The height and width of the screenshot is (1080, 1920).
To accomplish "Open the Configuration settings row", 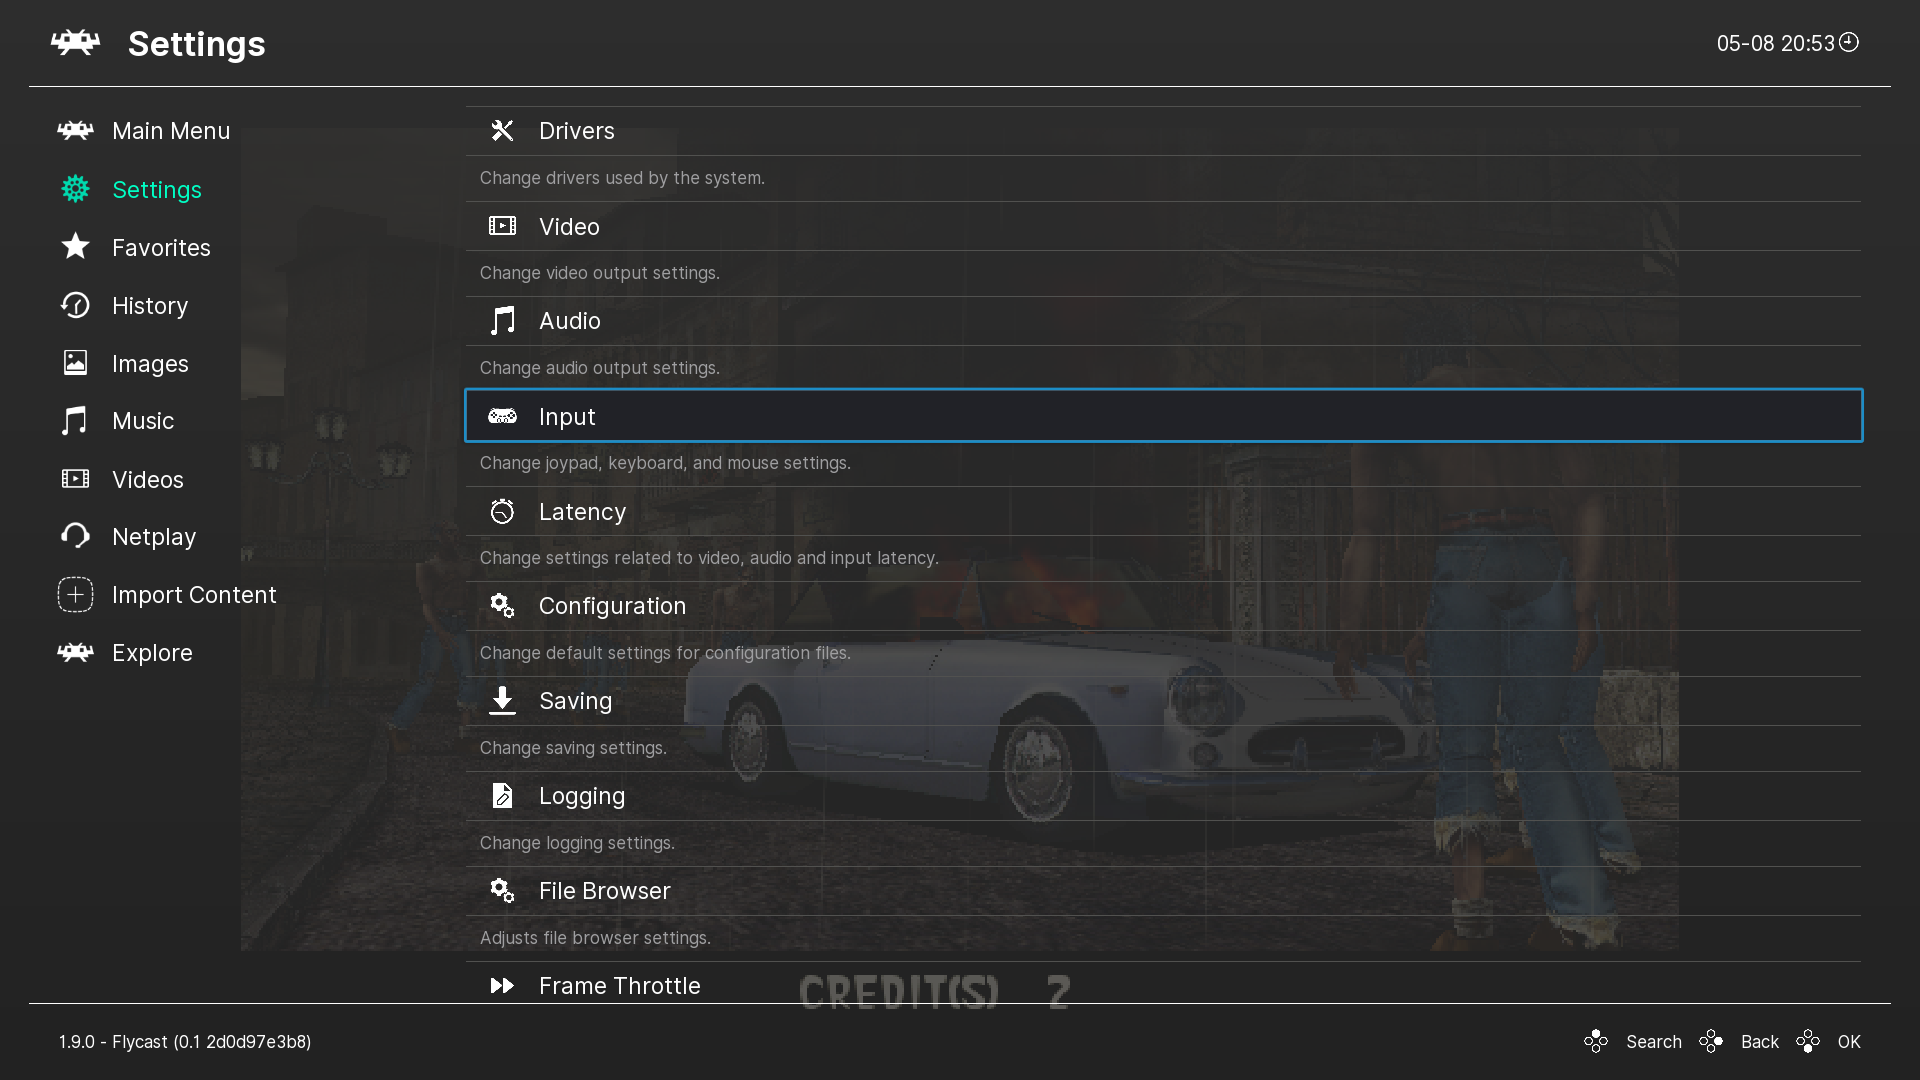I will [1163, 606].
